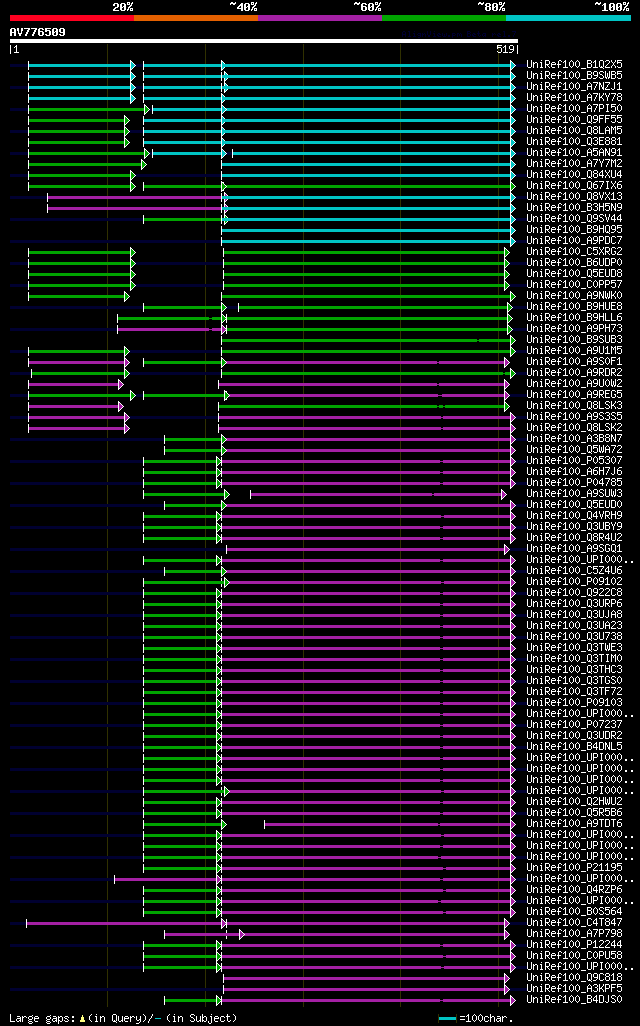Click label UniRef100_A9PH73

575,328
